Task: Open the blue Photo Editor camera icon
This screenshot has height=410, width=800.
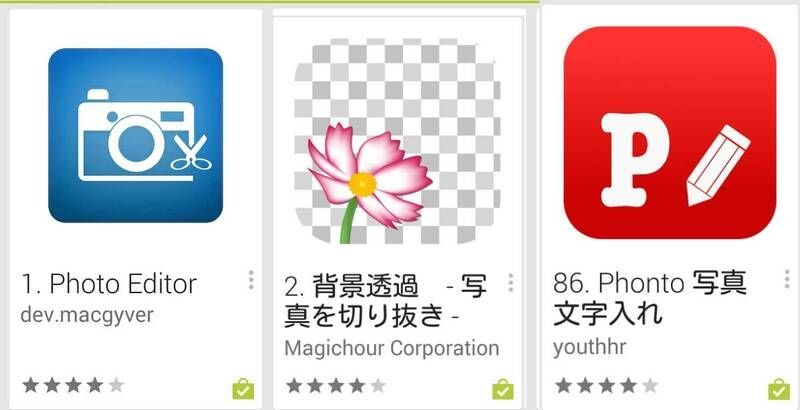Action: 136,135
